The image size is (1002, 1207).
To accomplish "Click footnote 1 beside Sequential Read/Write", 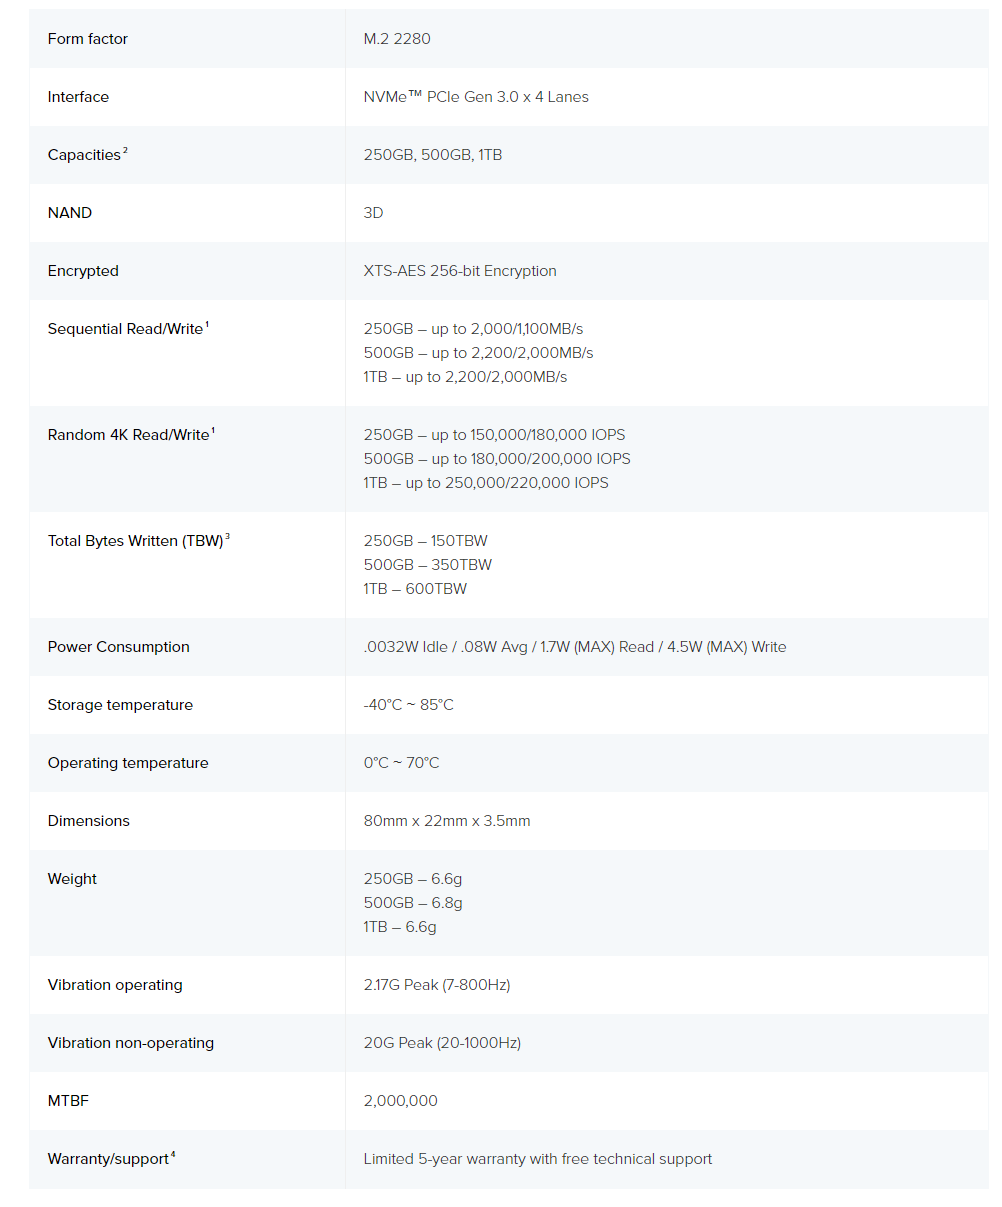I will [207, 325].
